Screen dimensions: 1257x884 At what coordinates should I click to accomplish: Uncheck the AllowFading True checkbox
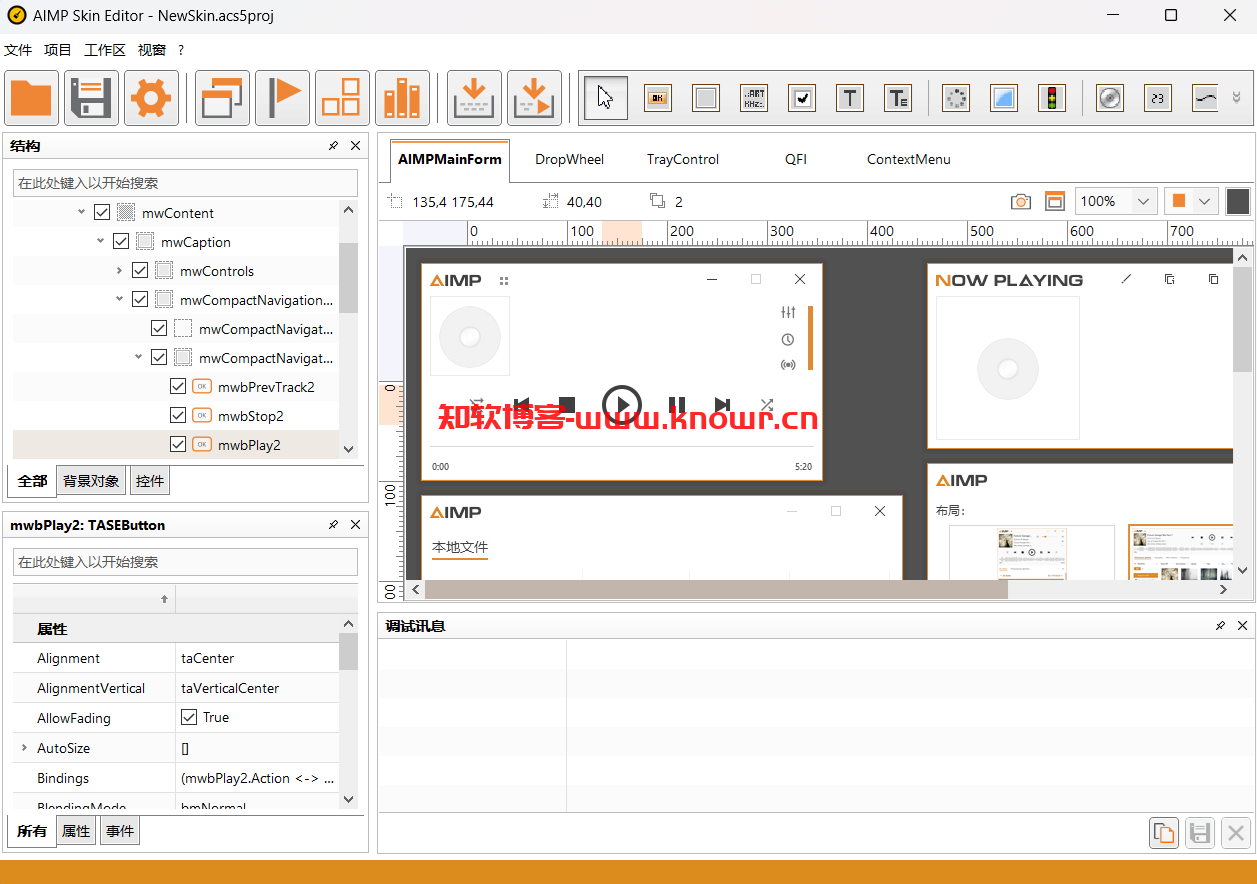188,717
